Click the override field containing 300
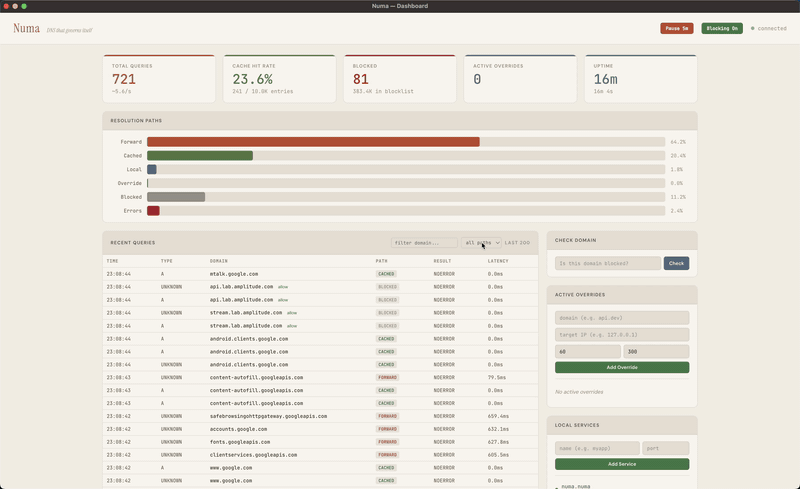The width and height of the screenshot is (800, 489). (656, 352)
